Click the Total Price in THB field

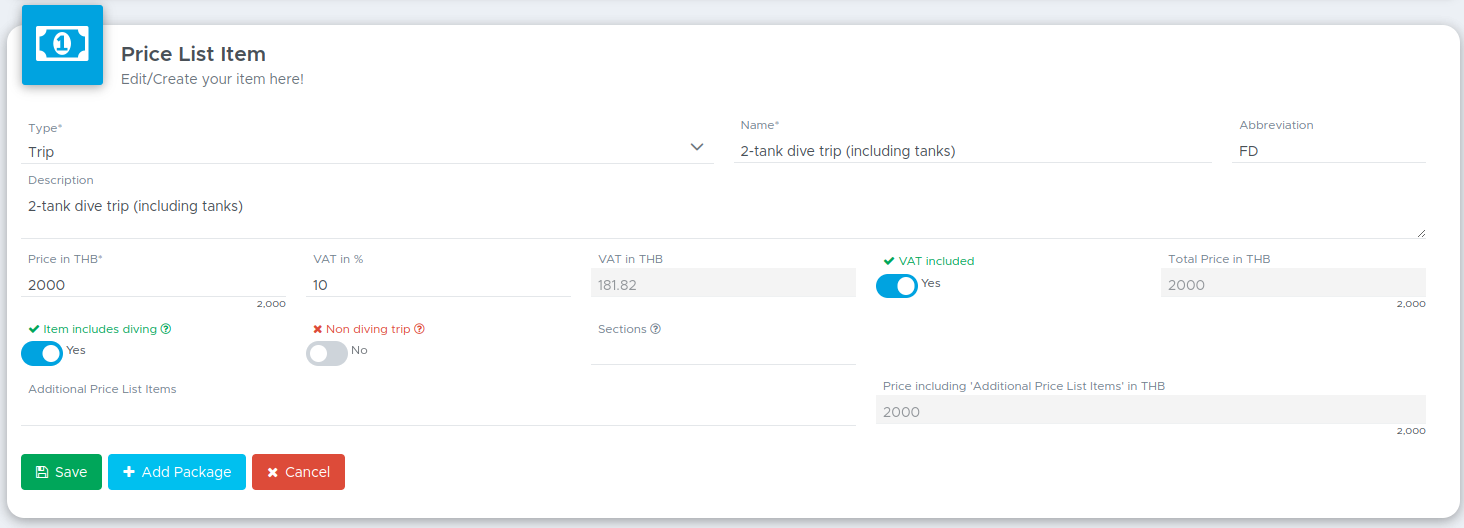(x=1293, y=284)
